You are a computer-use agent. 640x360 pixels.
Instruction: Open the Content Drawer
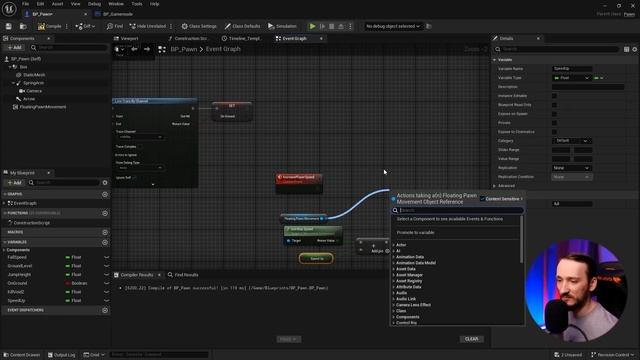[x=22, y=355]
